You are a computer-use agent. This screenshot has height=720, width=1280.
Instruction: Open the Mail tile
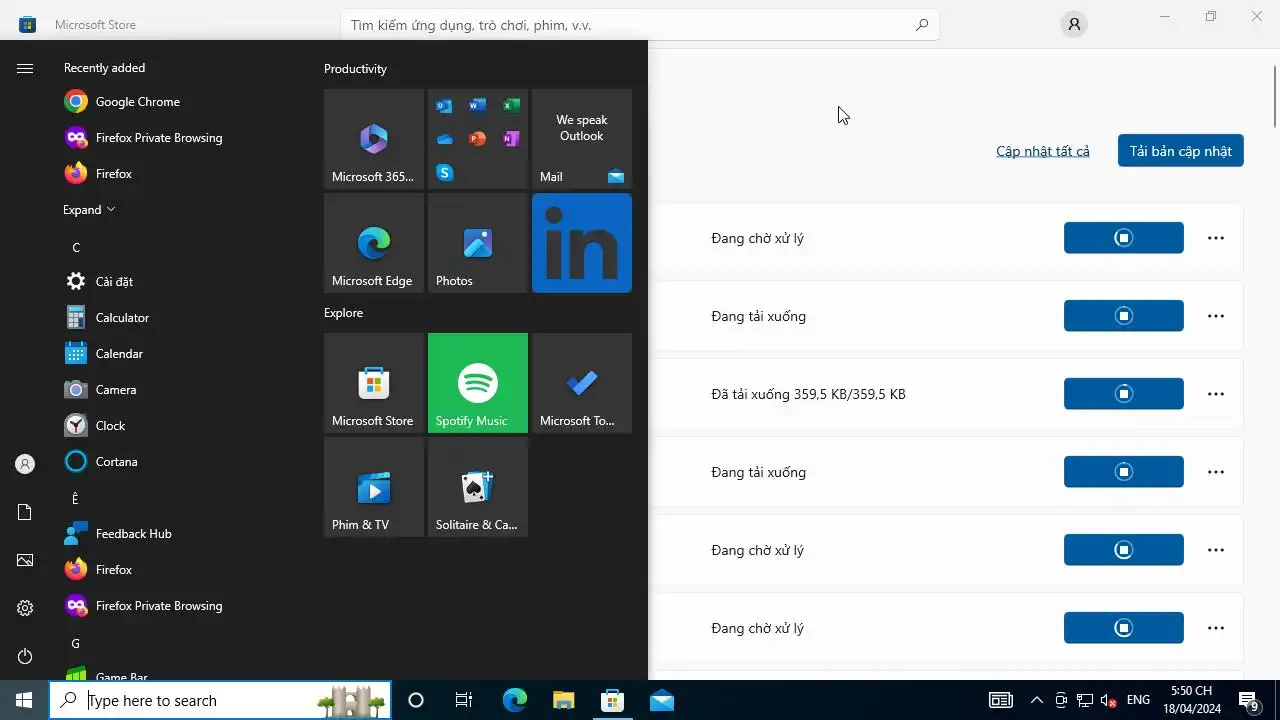click(x=582, y=139)
